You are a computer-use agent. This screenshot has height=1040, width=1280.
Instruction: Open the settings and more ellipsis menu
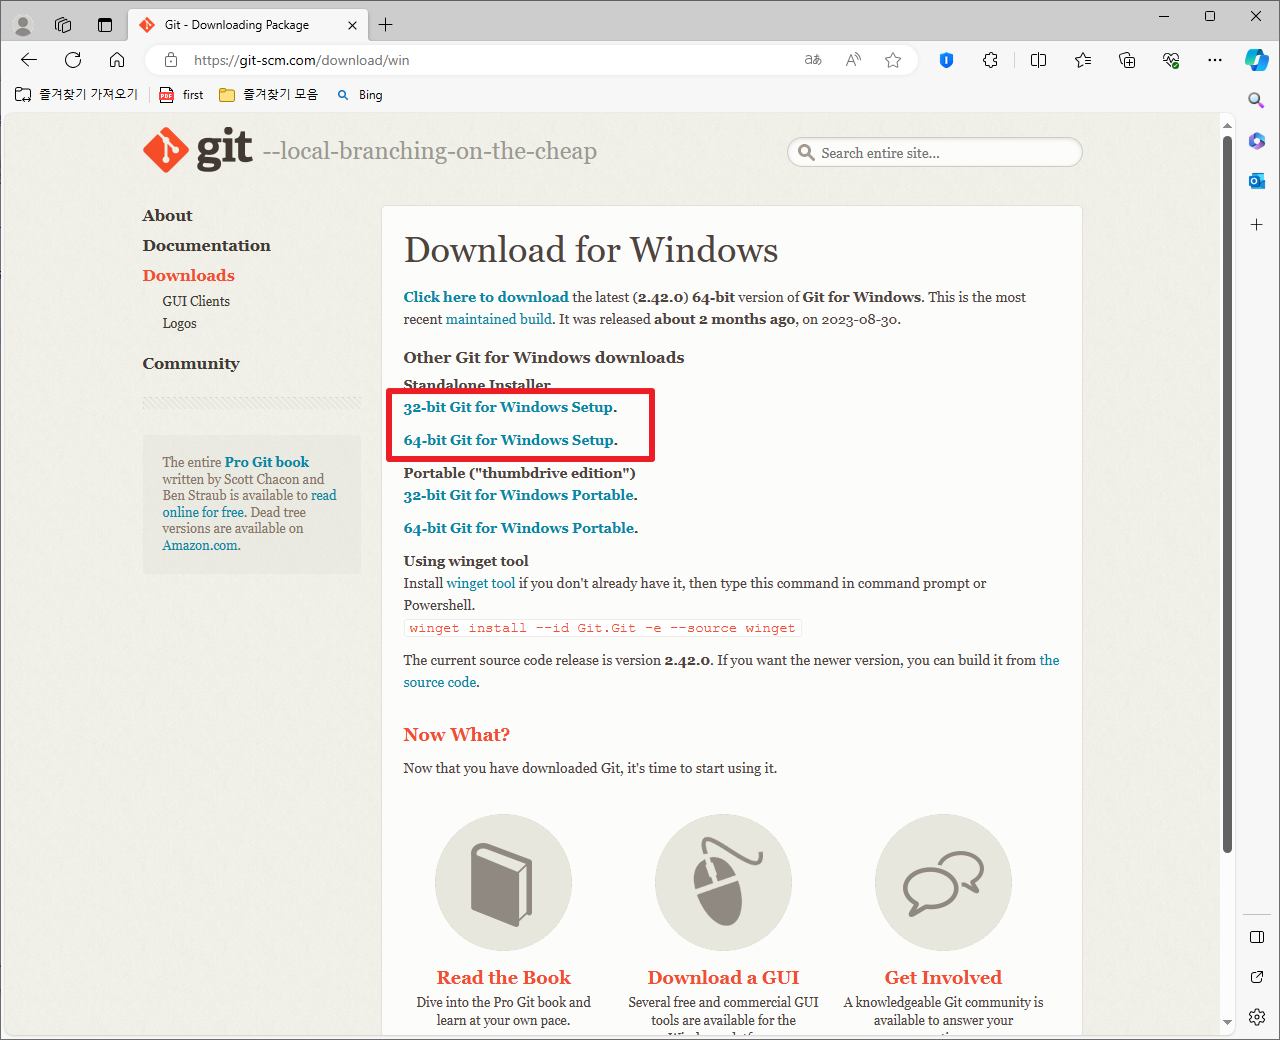[x=1215, y=60]
